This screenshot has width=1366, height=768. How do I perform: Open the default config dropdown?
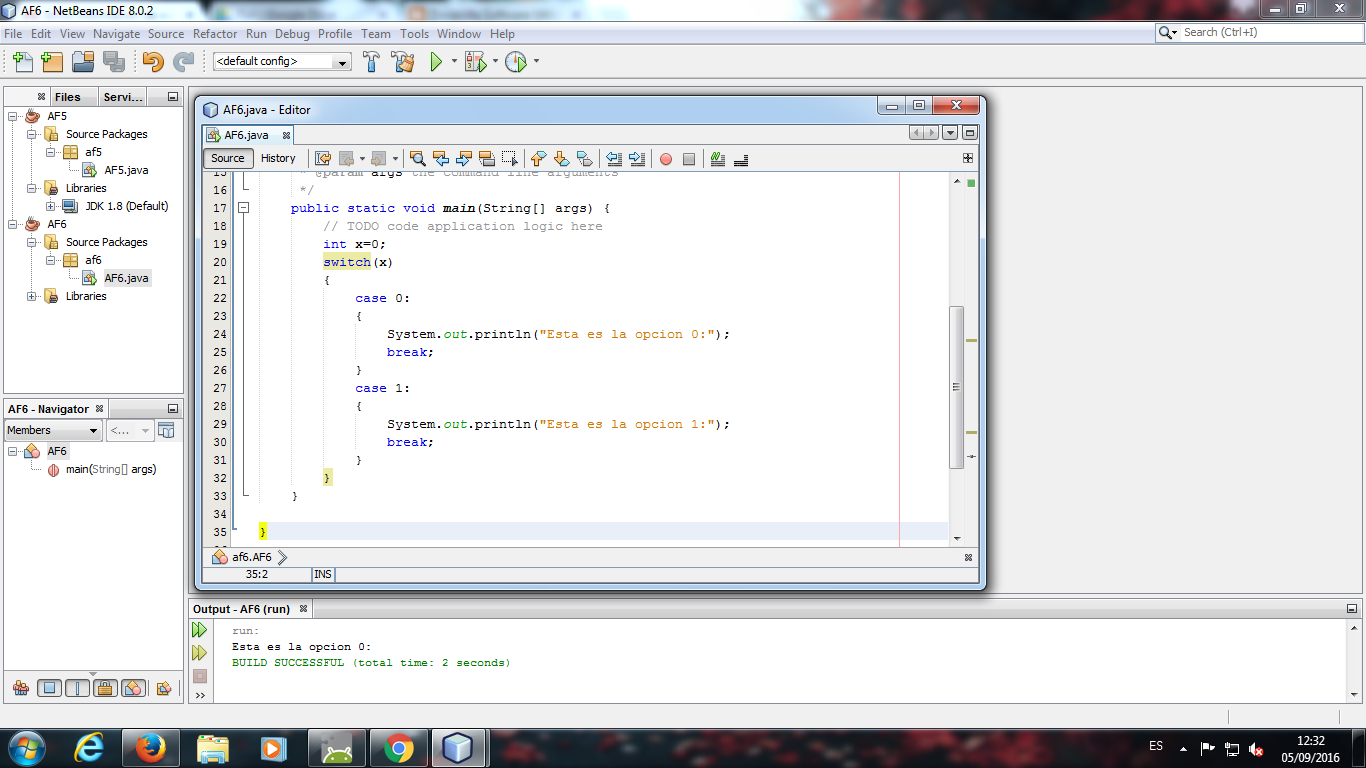[340, 61]
